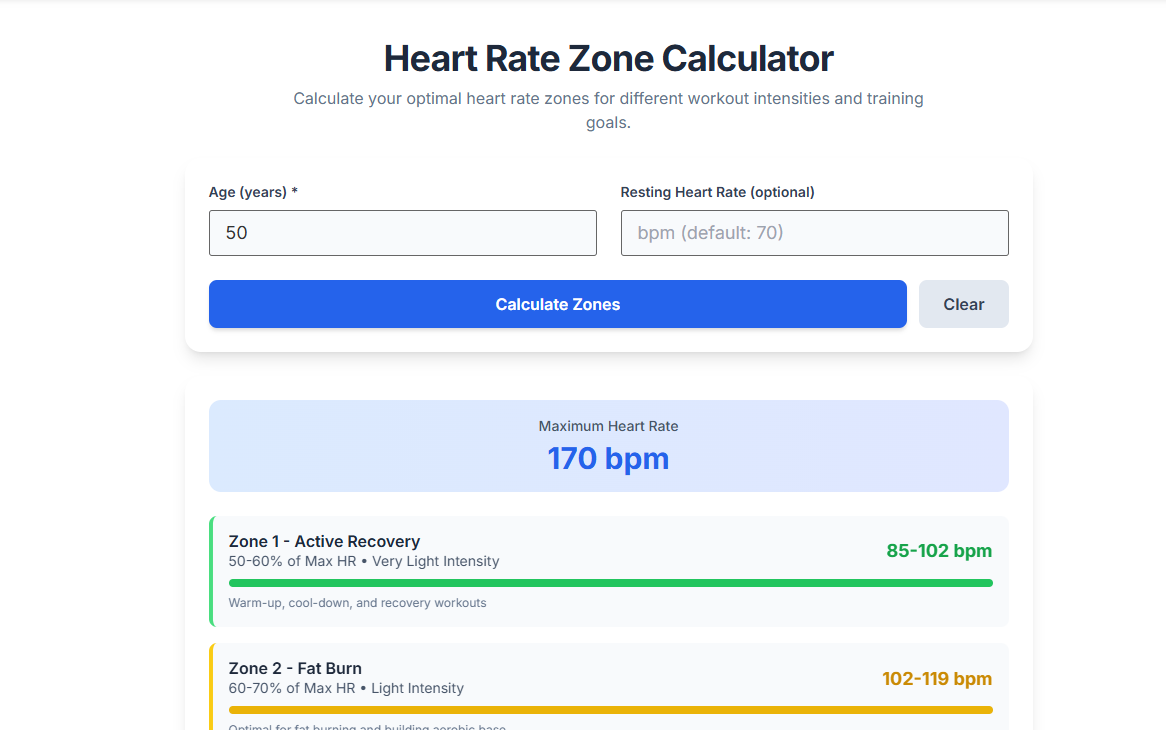
Task: Click the Maximum Heart Rate card
Action: [x=608, y=445]
